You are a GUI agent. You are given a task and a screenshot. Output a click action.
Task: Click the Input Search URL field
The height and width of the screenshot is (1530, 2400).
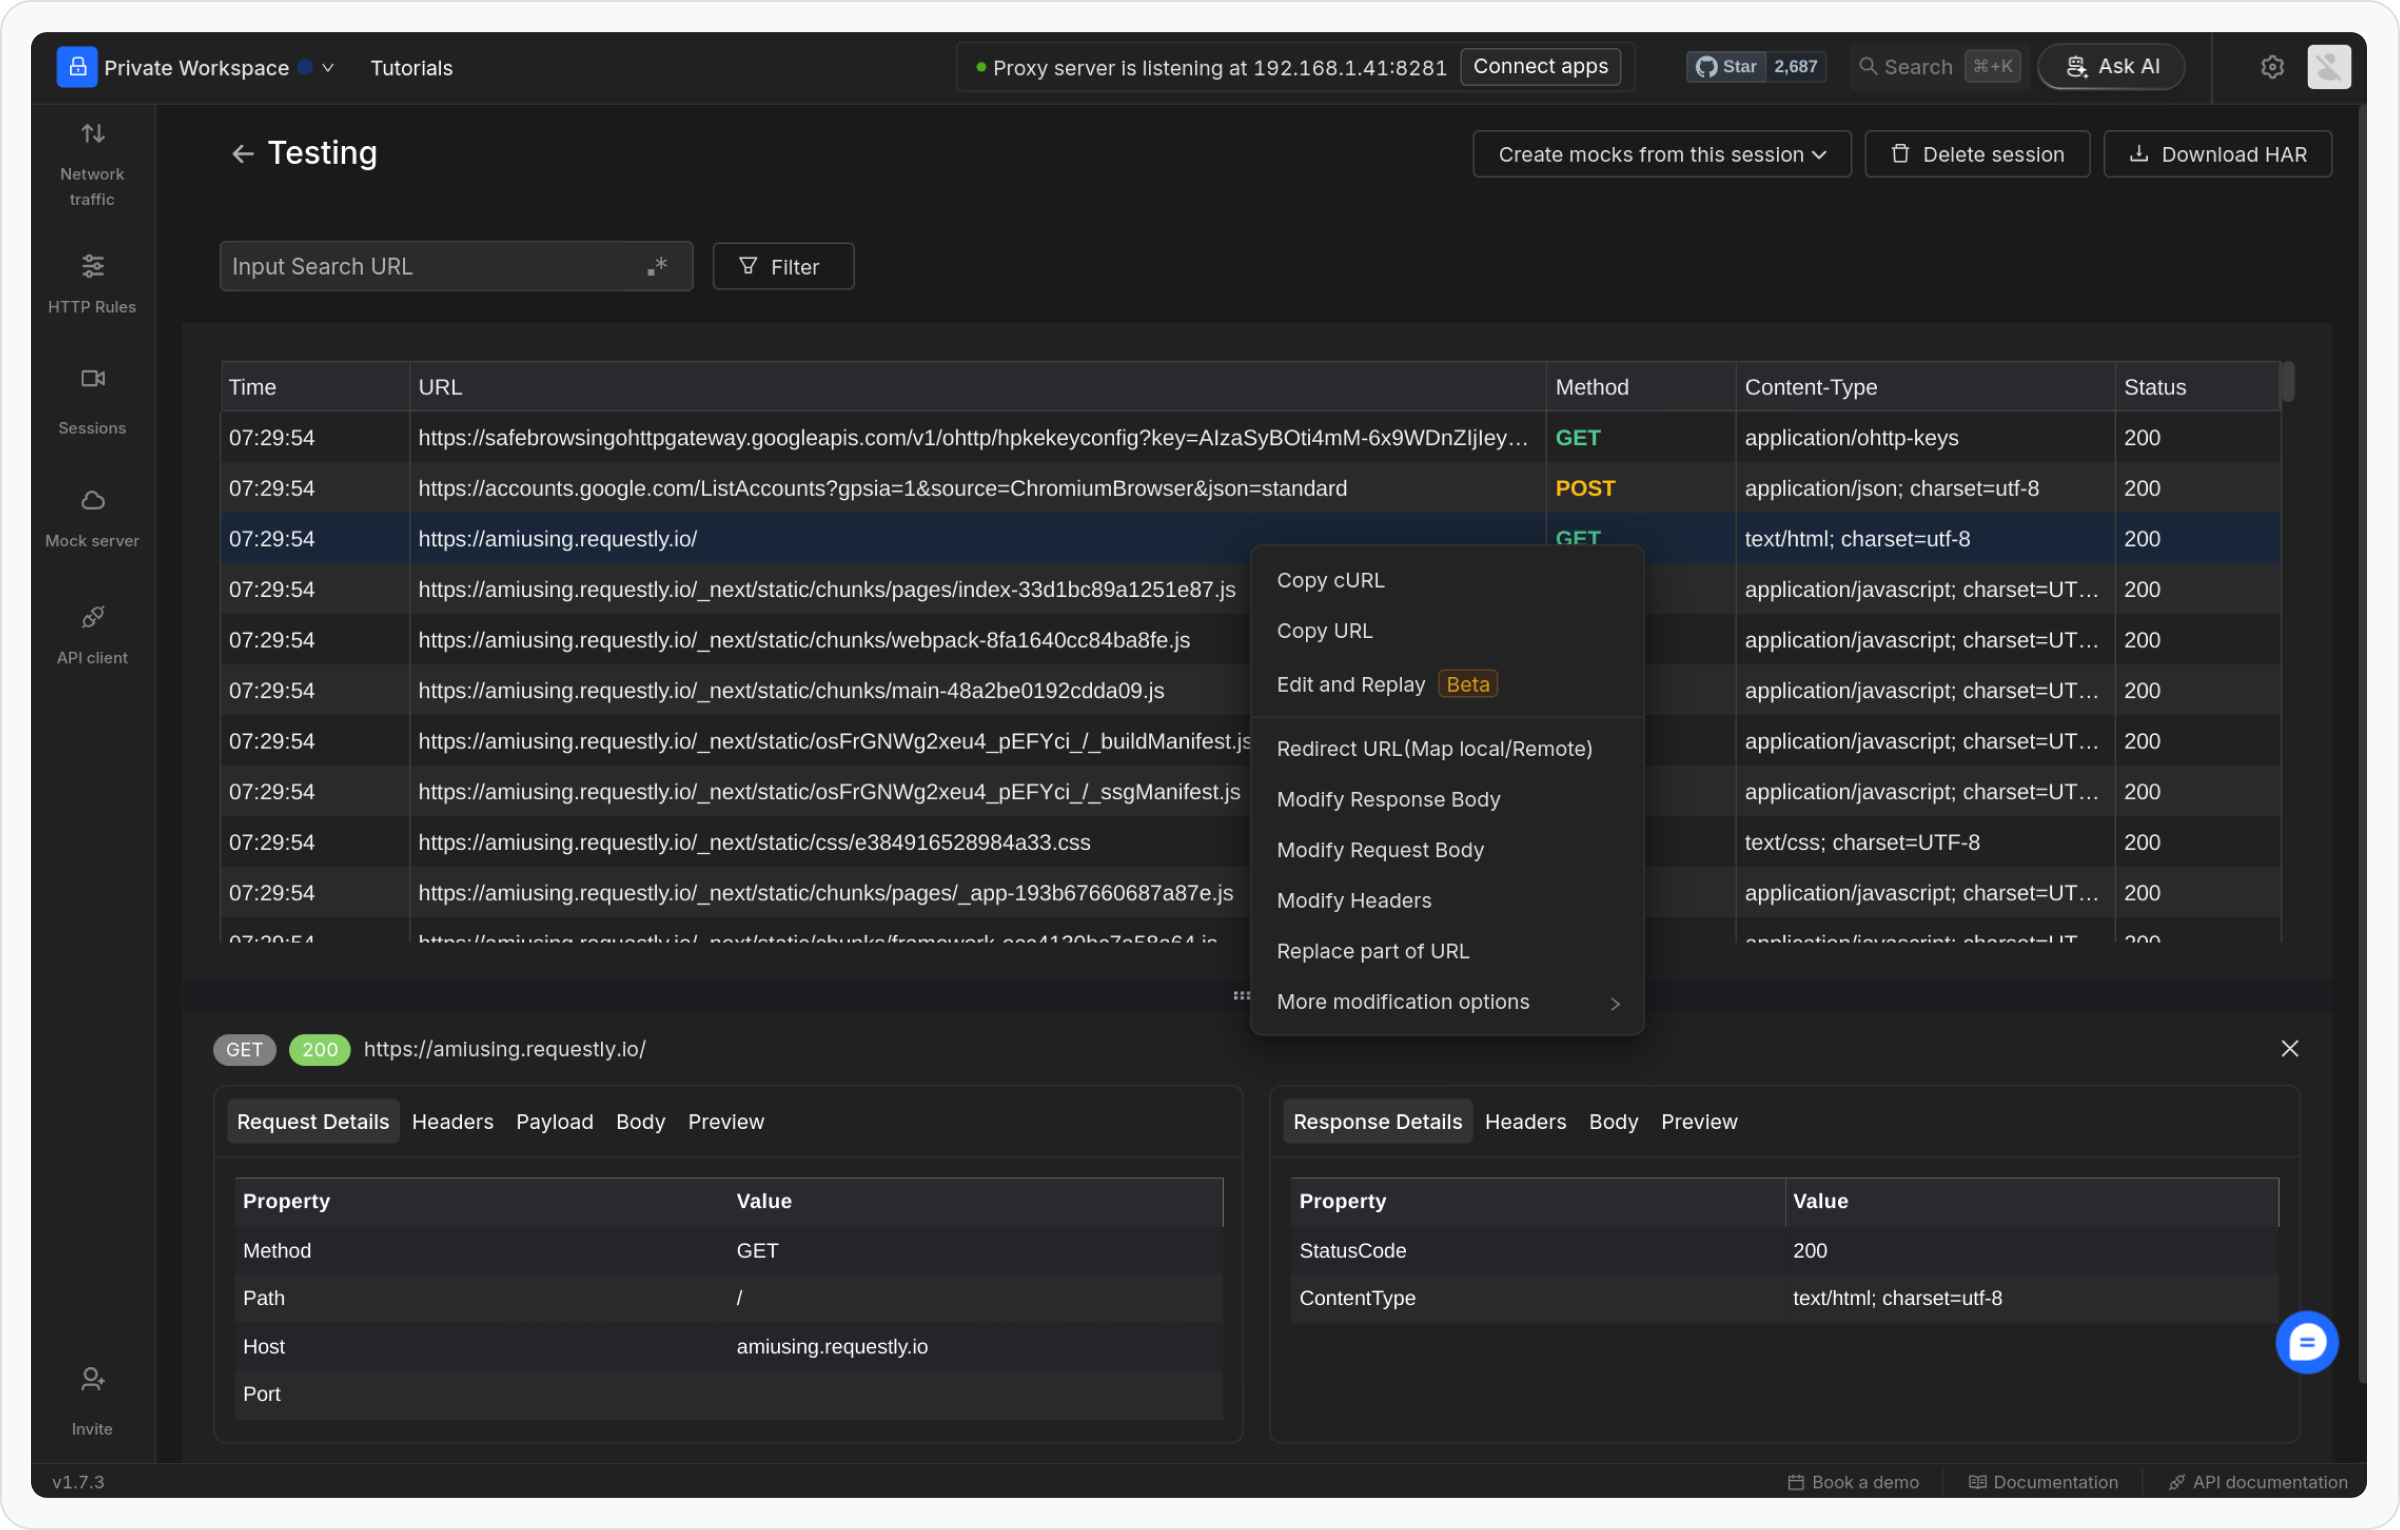click(x=430, y=267)
